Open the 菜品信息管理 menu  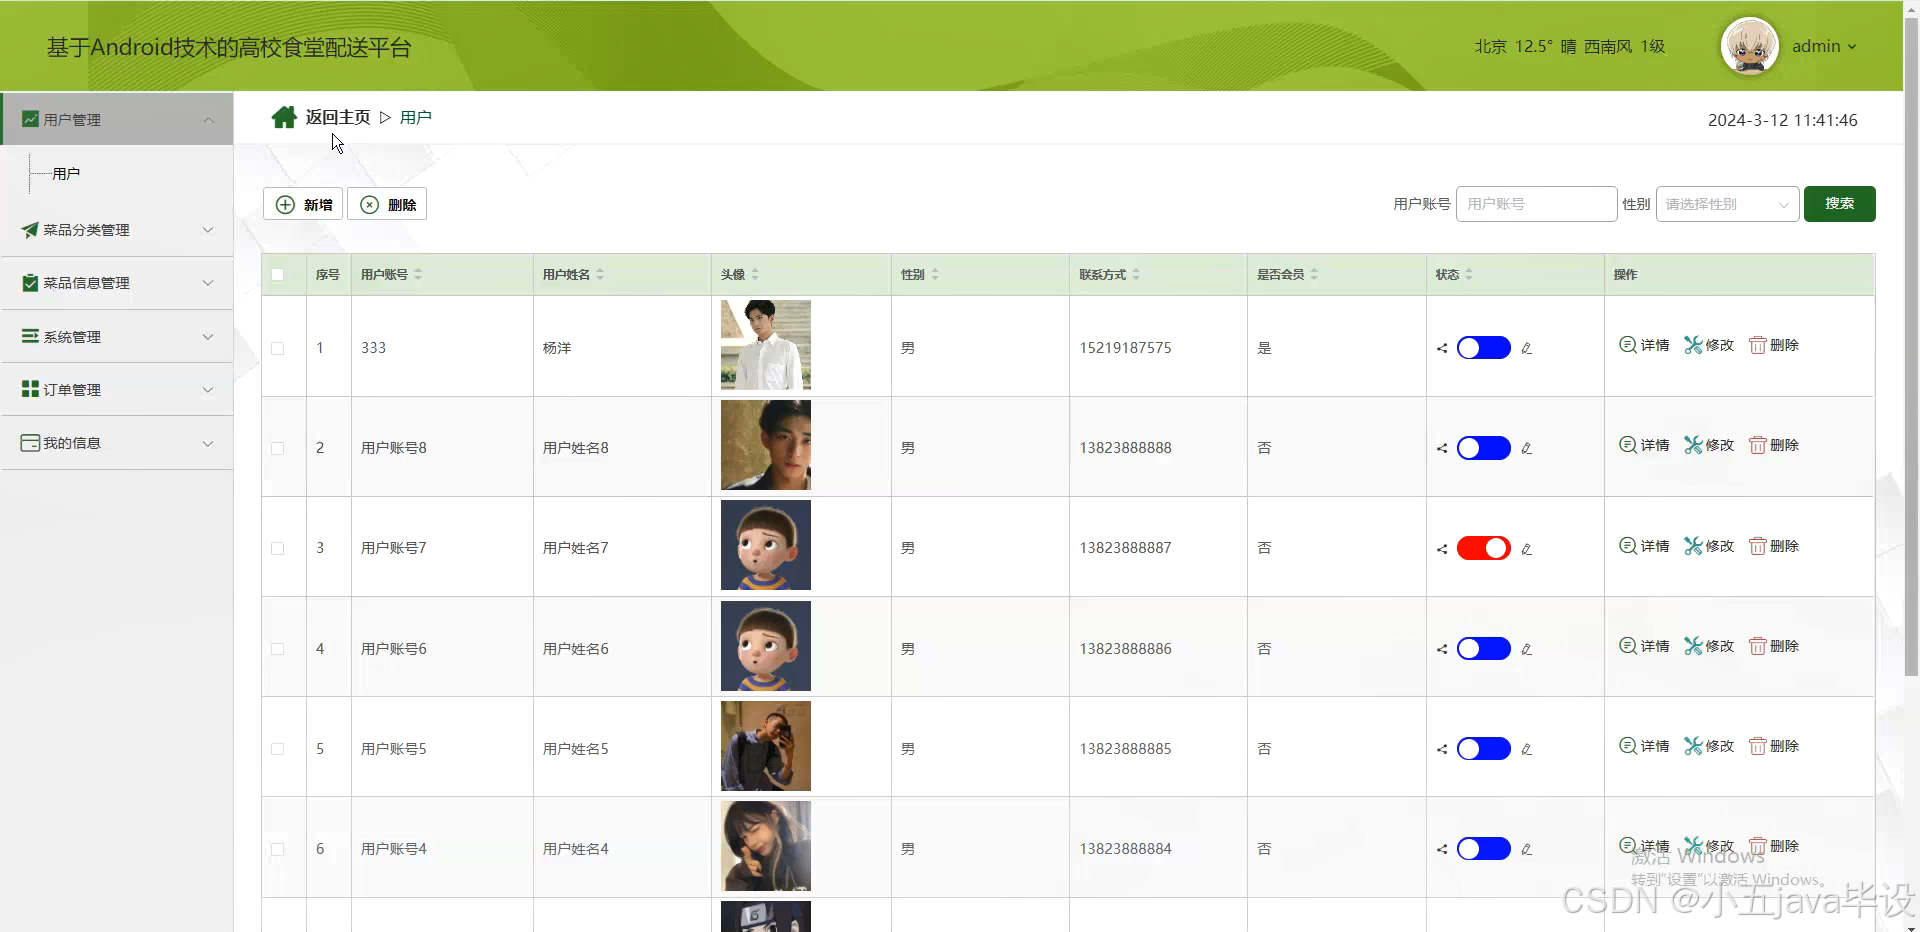(x=117, y=283)
